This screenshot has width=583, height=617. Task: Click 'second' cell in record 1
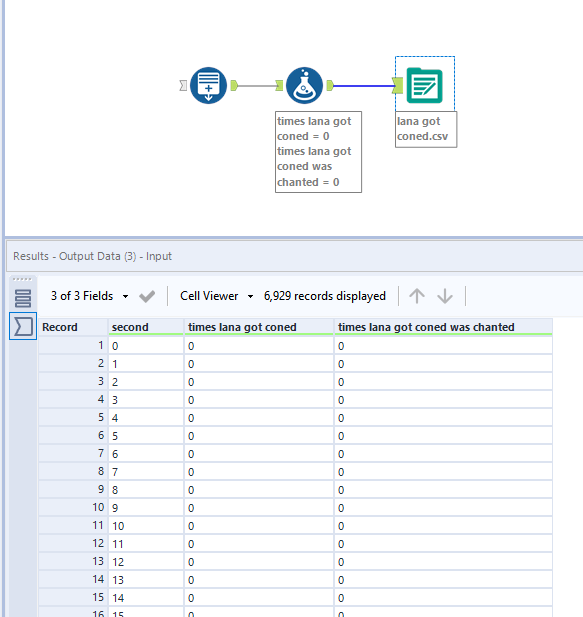146,345
